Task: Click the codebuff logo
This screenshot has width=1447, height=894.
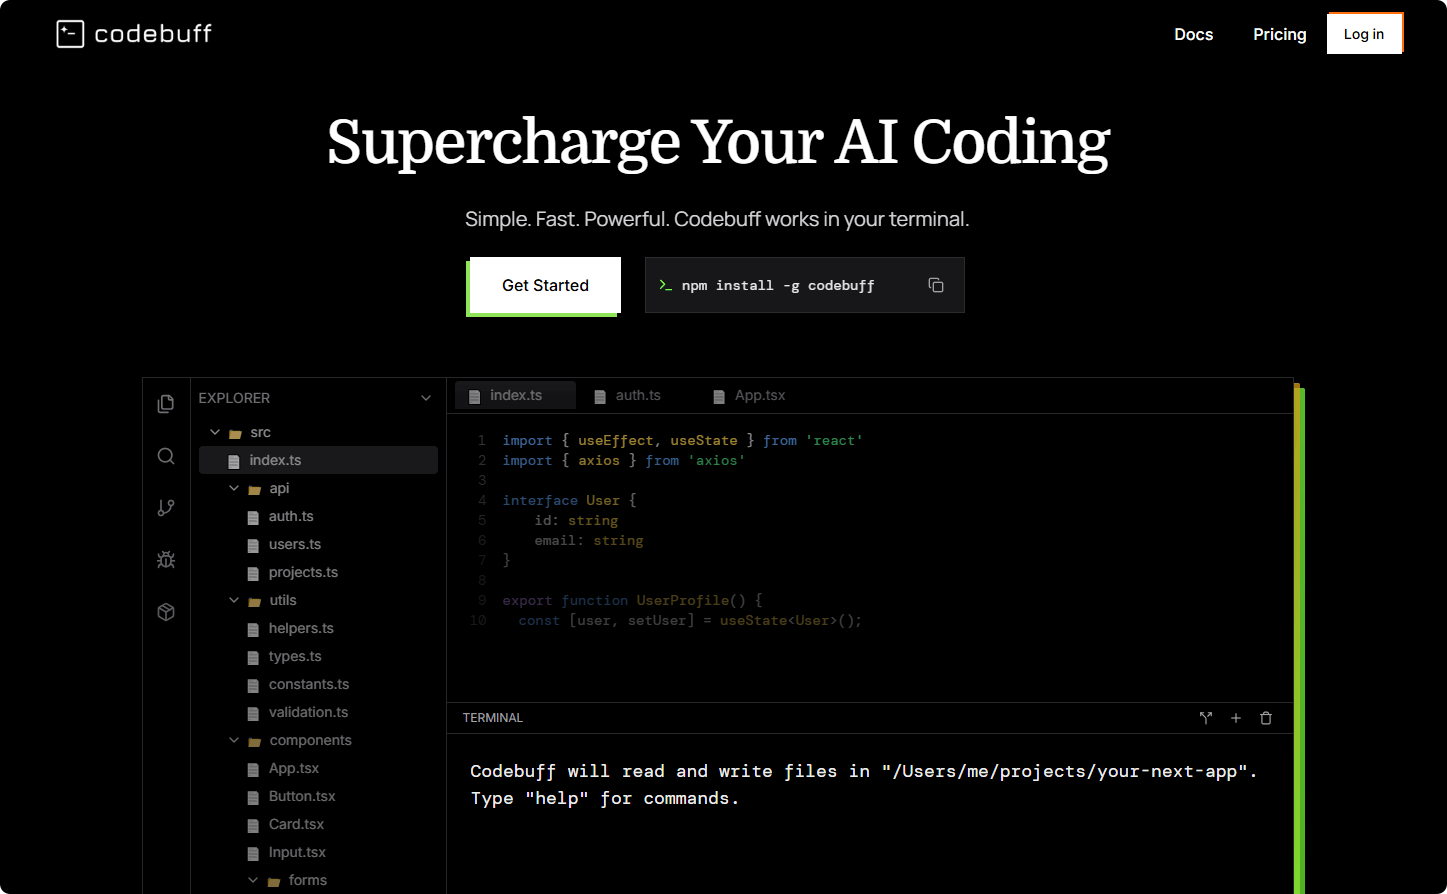Action: pos(133,33)
